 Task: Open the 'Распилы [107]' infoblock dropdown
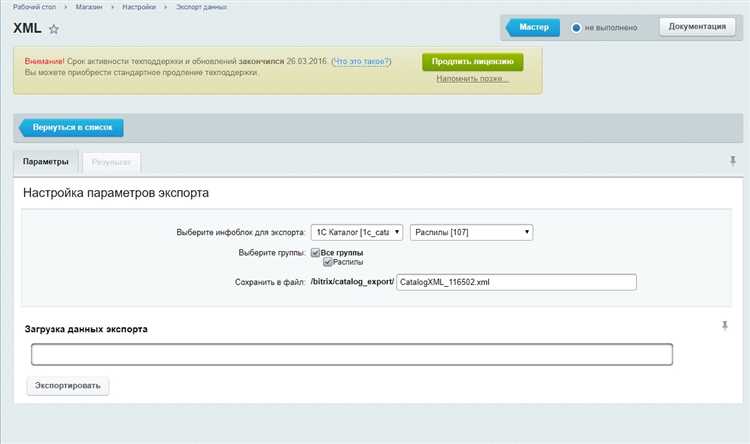[x=471, y=232]
